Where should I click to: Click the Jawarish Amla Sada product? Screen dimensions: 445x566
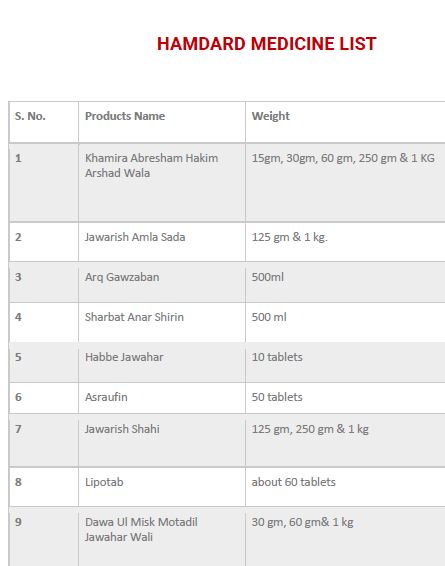[135, 237]
